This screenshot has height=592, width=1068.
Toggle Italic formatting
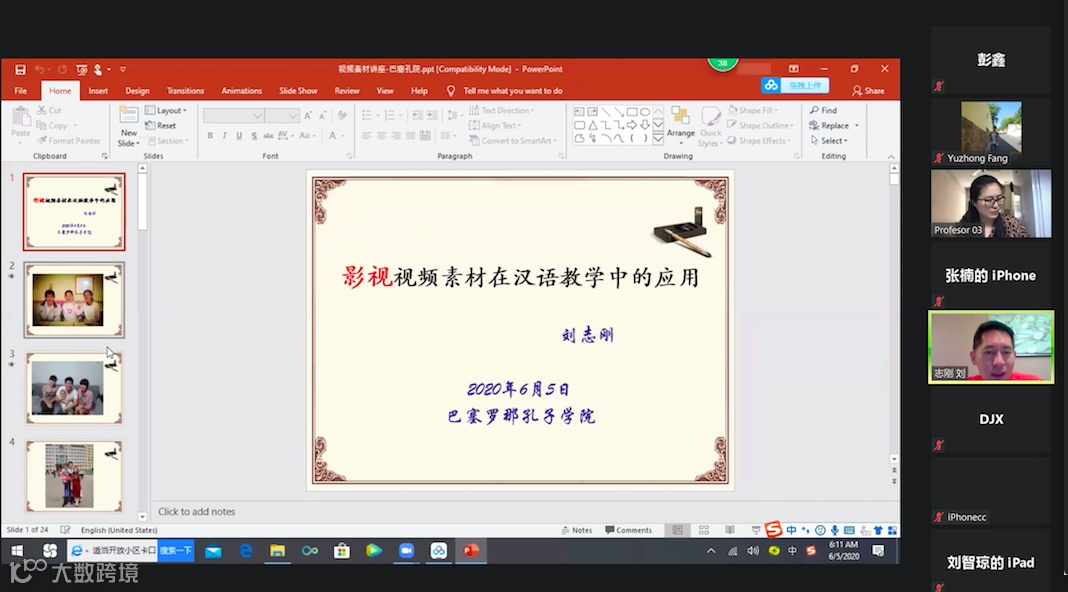[224, 136]
